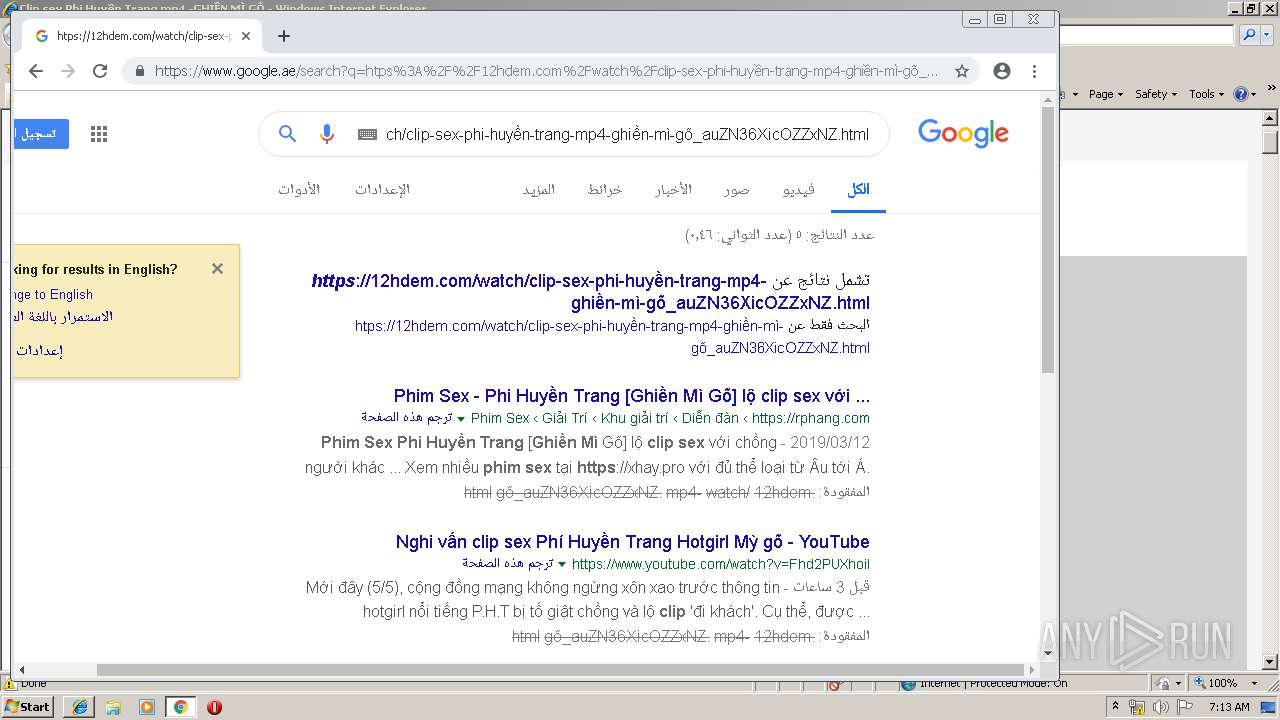This screenshot has height=720, width=1280.
Task: Open Chrome's three-dot menu
Action: pyautogui.click(x=1035, y=71)
